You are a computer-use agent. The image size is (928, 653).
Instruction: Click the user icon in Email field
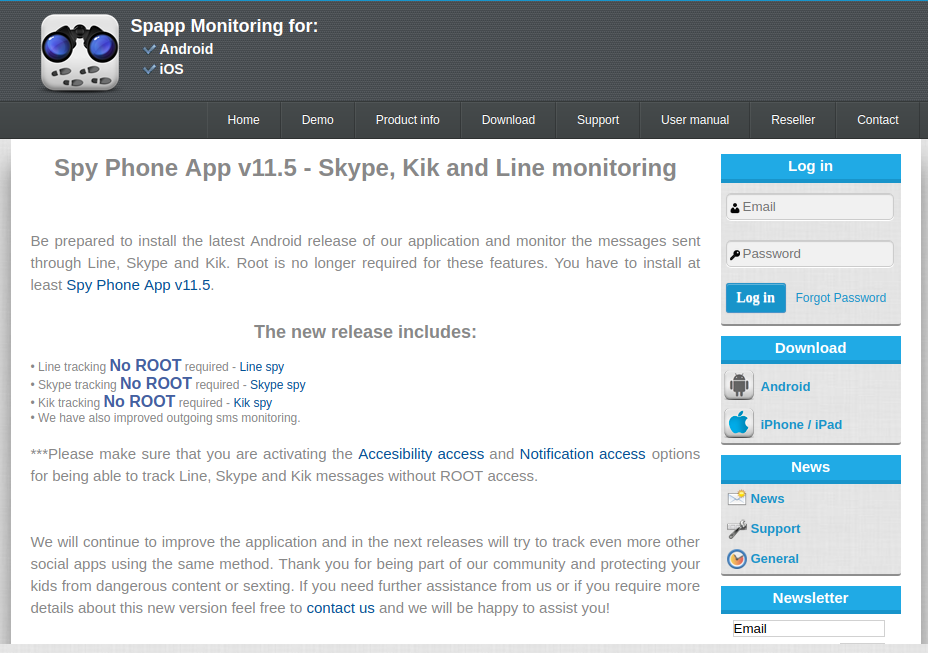tap(735, 208)
